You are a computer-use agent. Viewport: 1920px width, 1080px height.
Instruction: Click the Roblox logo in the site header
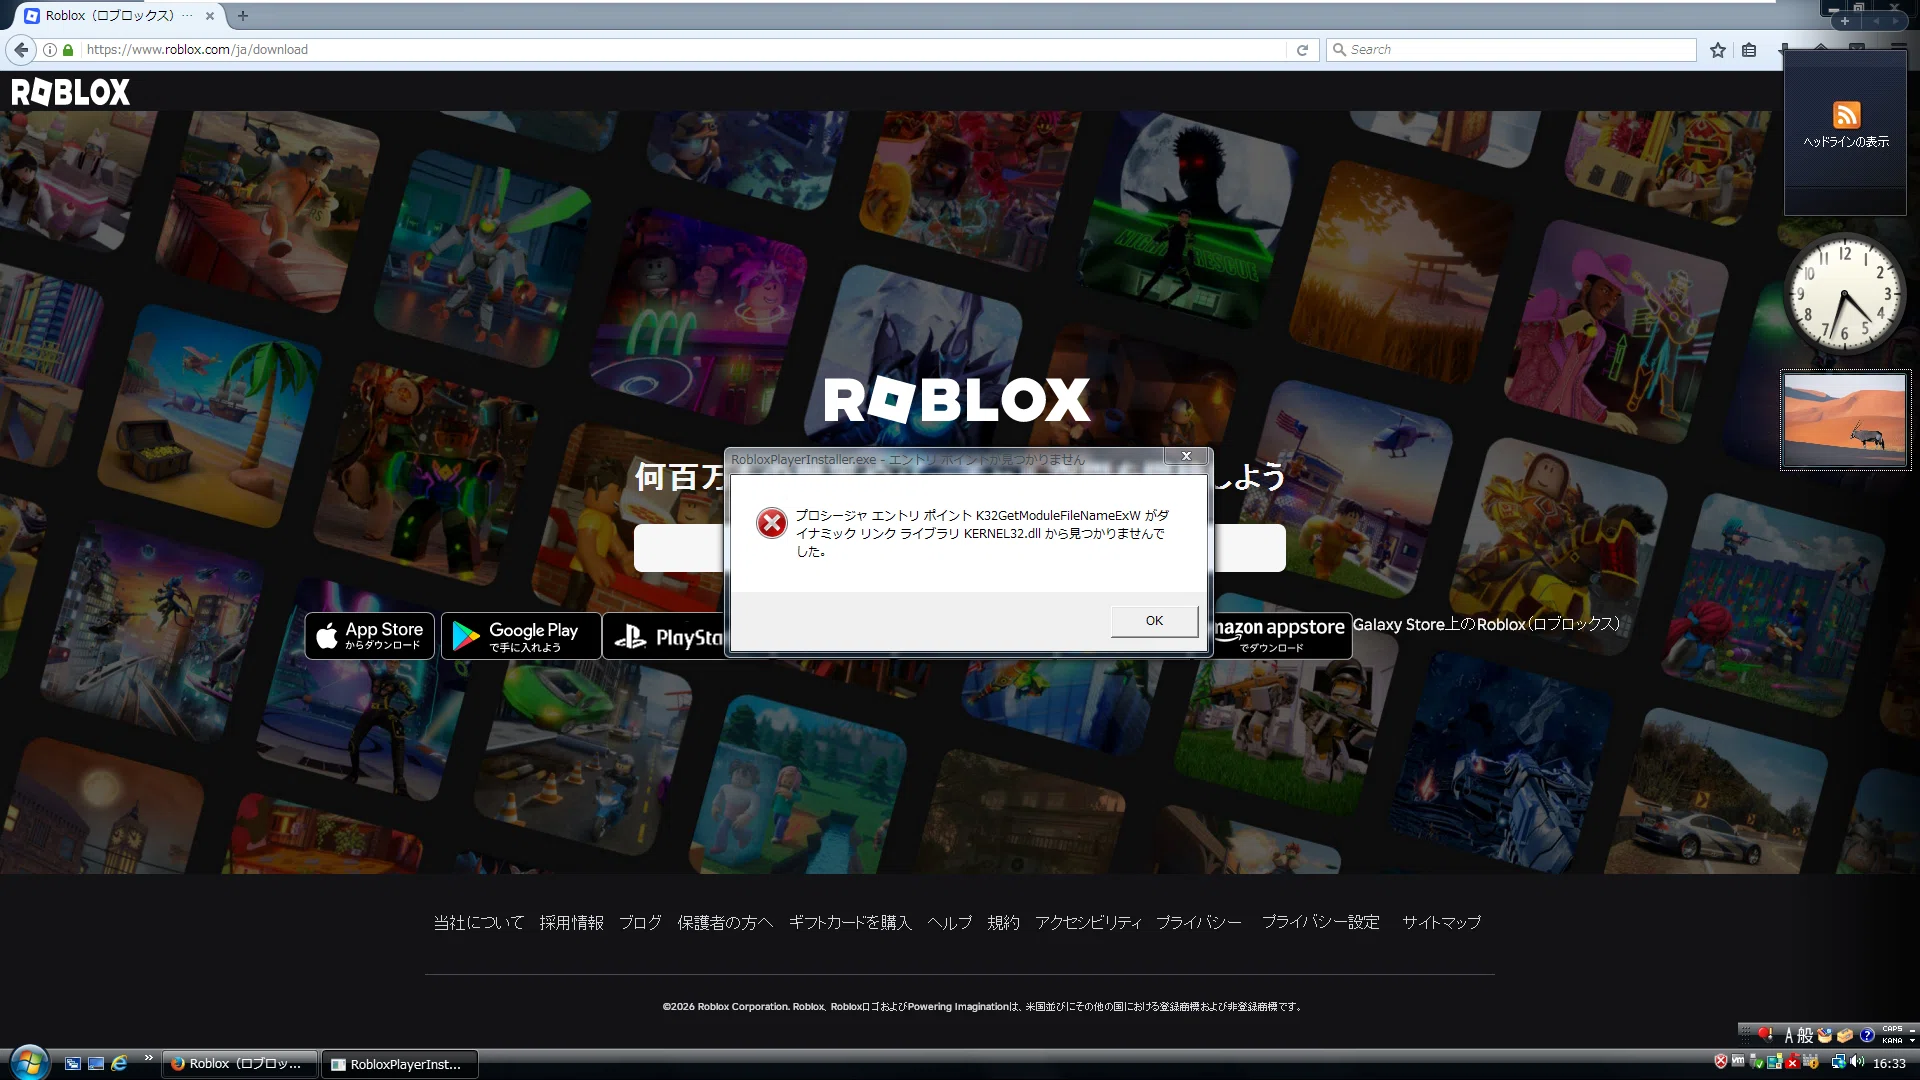tap(70, 92)
